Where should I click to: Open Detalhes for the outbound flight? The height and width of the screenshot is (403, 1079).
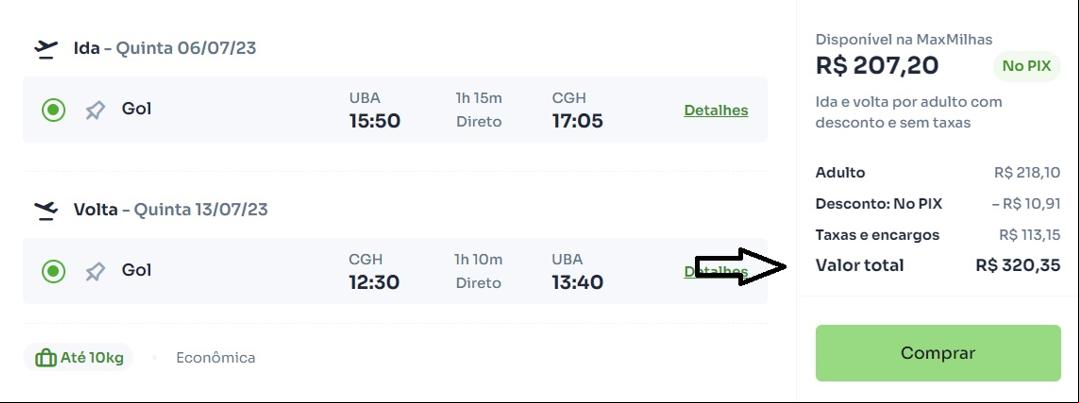716,110
